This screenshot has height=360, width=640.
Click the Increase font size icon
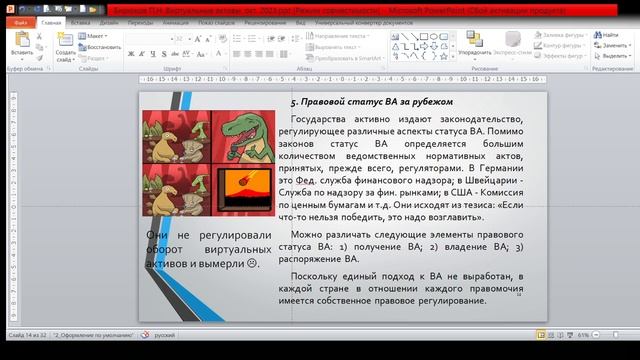coord(198,39)
